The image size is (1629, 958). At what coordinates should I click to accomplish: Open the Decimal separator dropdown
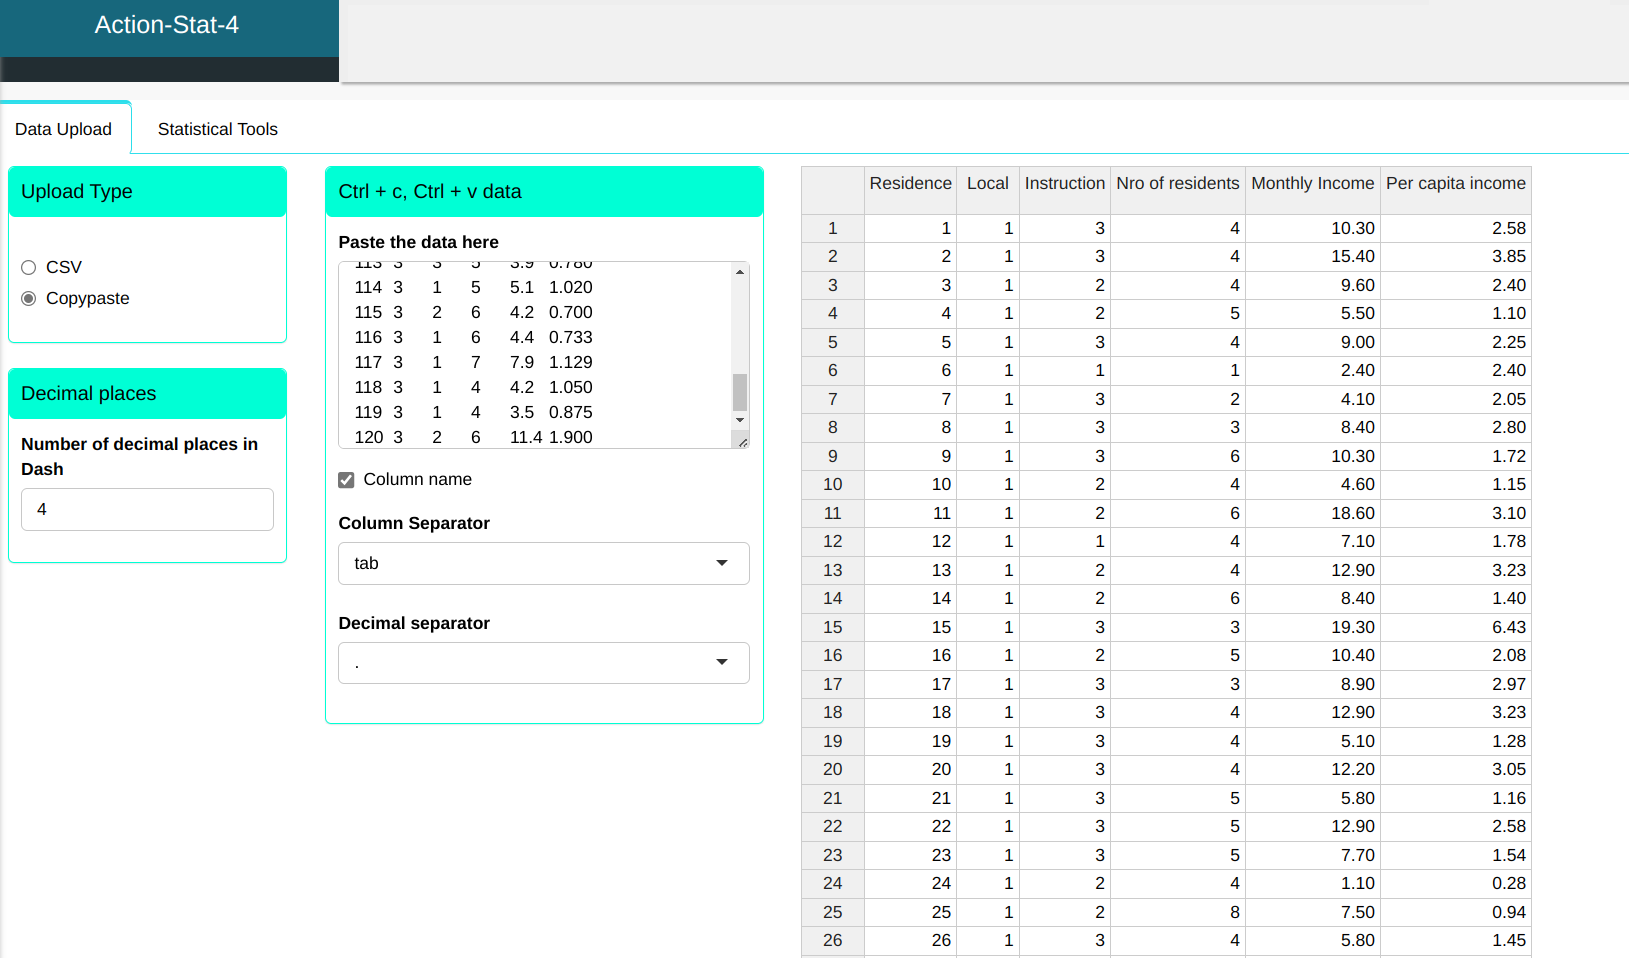tap(543, 663)
